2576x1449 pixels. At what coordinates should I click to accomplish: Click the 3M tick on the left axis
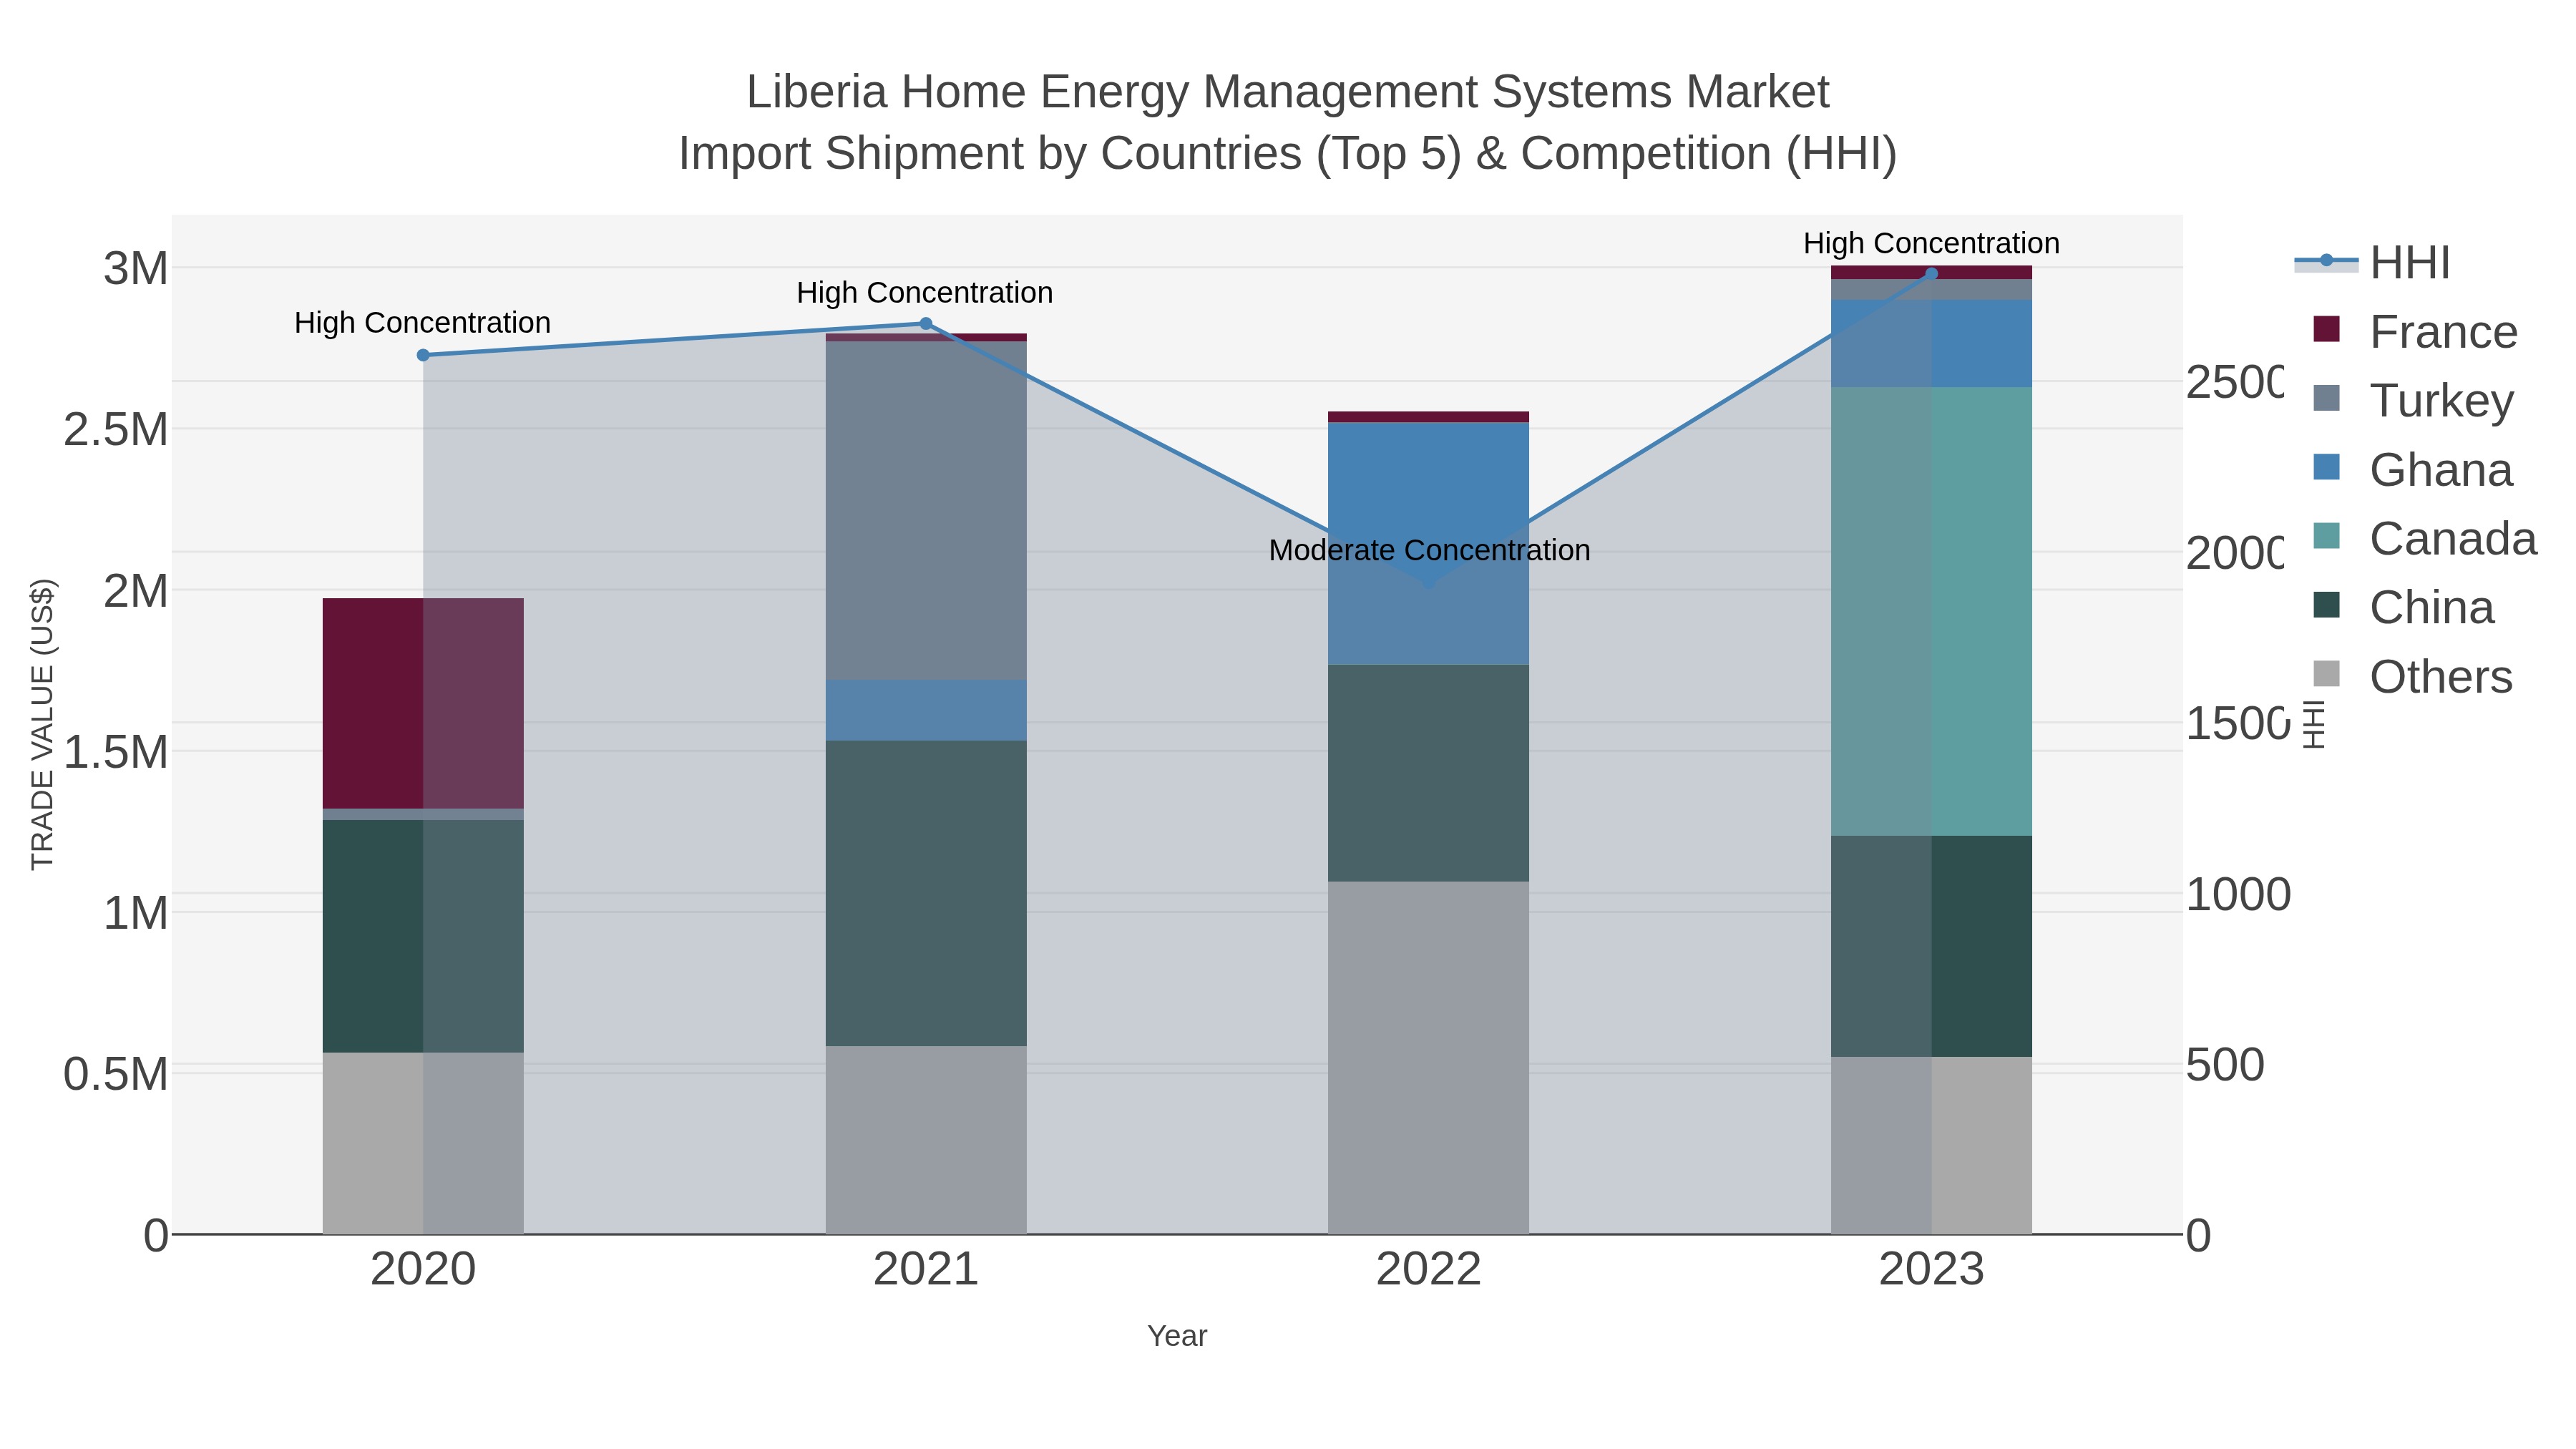click(136, 269)
